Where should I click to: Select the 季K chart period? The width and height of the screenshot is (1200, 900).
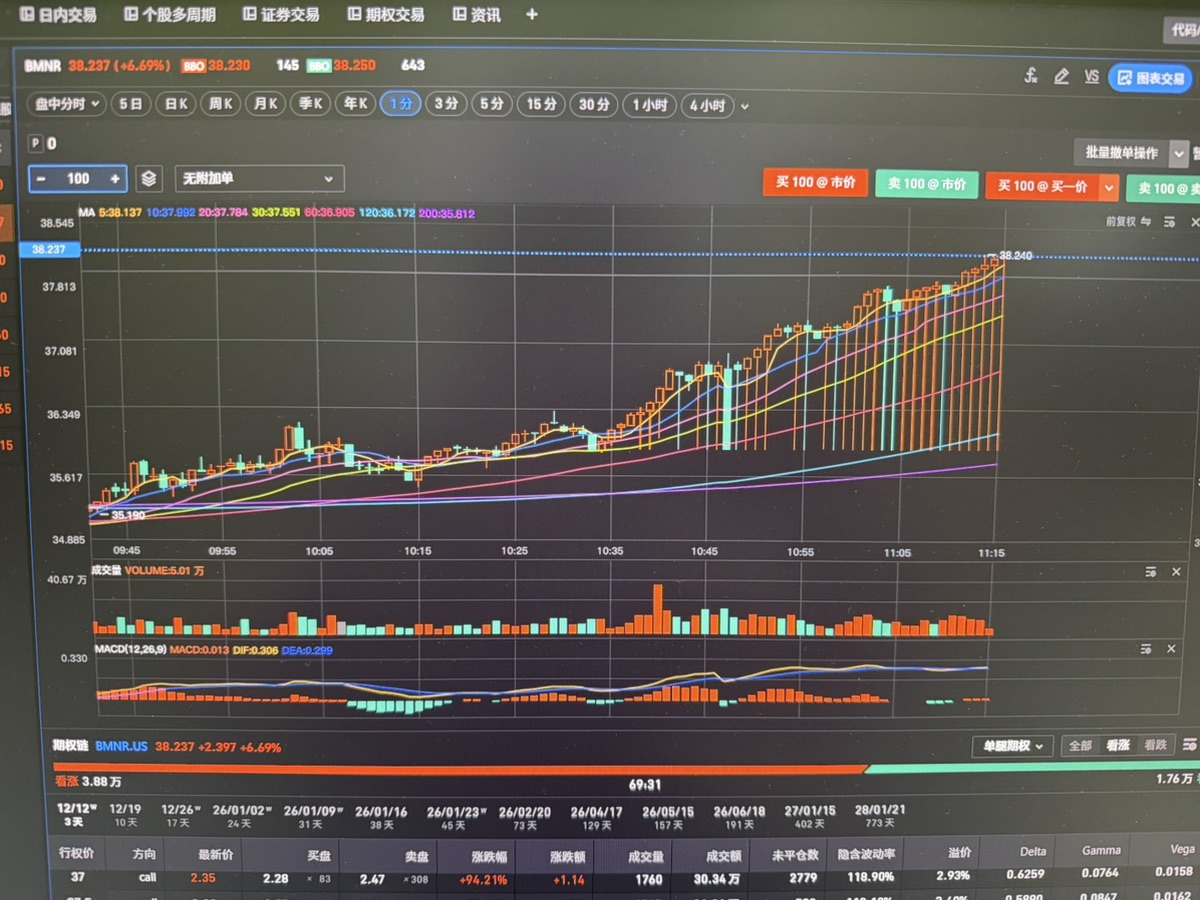(x=311, y=104)
